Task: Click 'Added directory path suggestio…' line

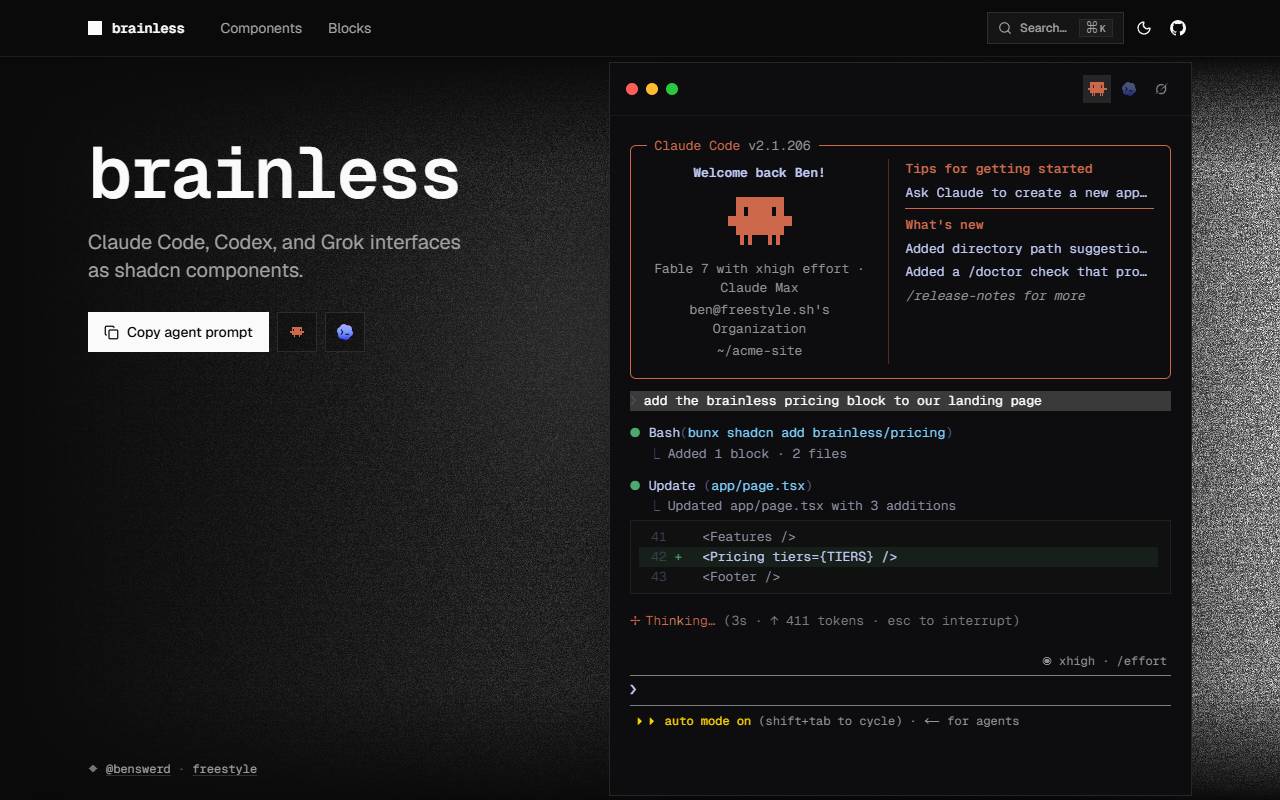Action: click(x=1026, y=249)
